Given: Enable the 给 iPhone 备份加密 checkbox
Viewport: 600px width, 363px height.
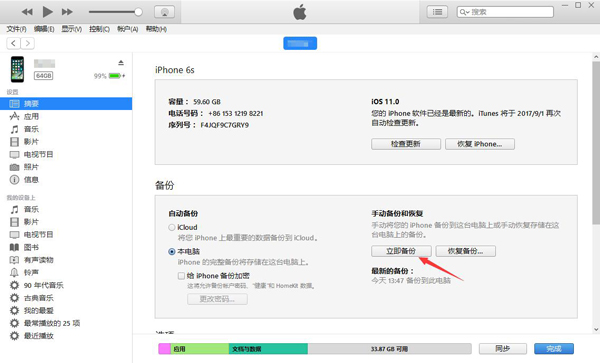Looking at the screenshot, I should pos(181,276).
